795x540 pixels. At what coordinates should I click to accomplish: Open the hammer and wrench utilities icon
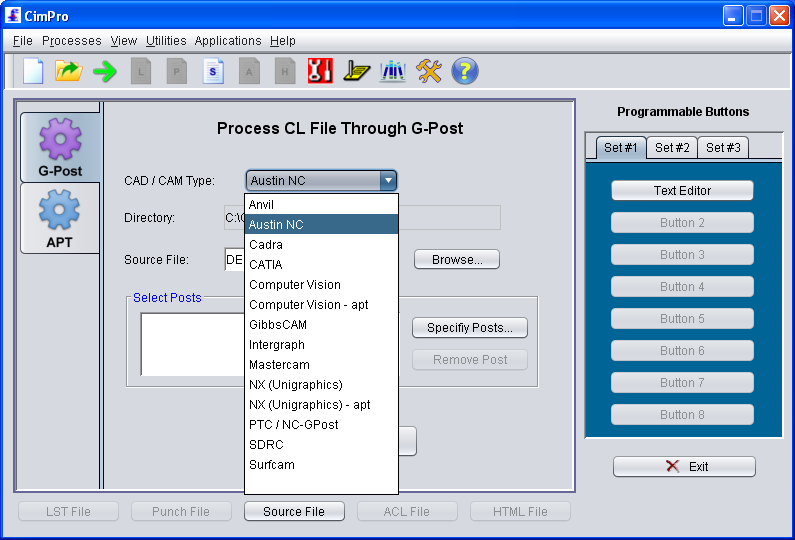429,71
